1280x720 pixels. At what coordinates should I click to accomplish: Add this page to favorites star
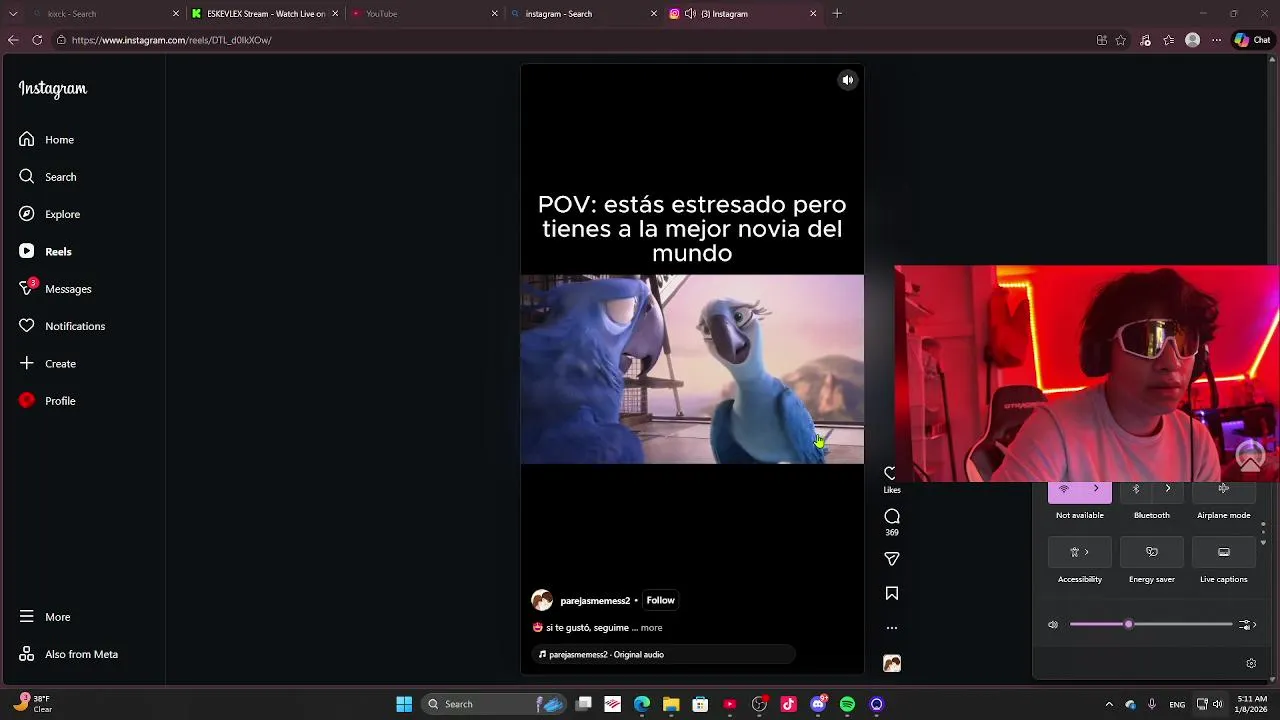click(1121, 40)
